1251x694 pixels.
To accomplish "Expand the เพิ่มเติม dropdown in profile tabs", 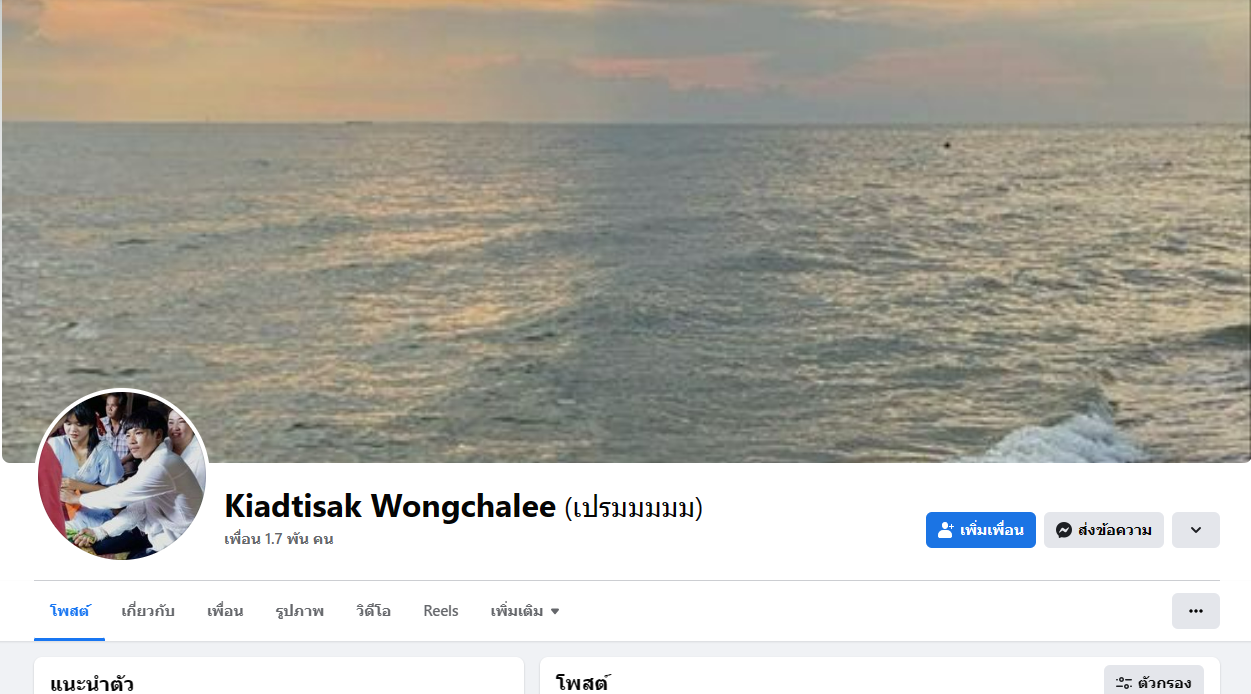I will pyautogui.click(x=525, y=611).
